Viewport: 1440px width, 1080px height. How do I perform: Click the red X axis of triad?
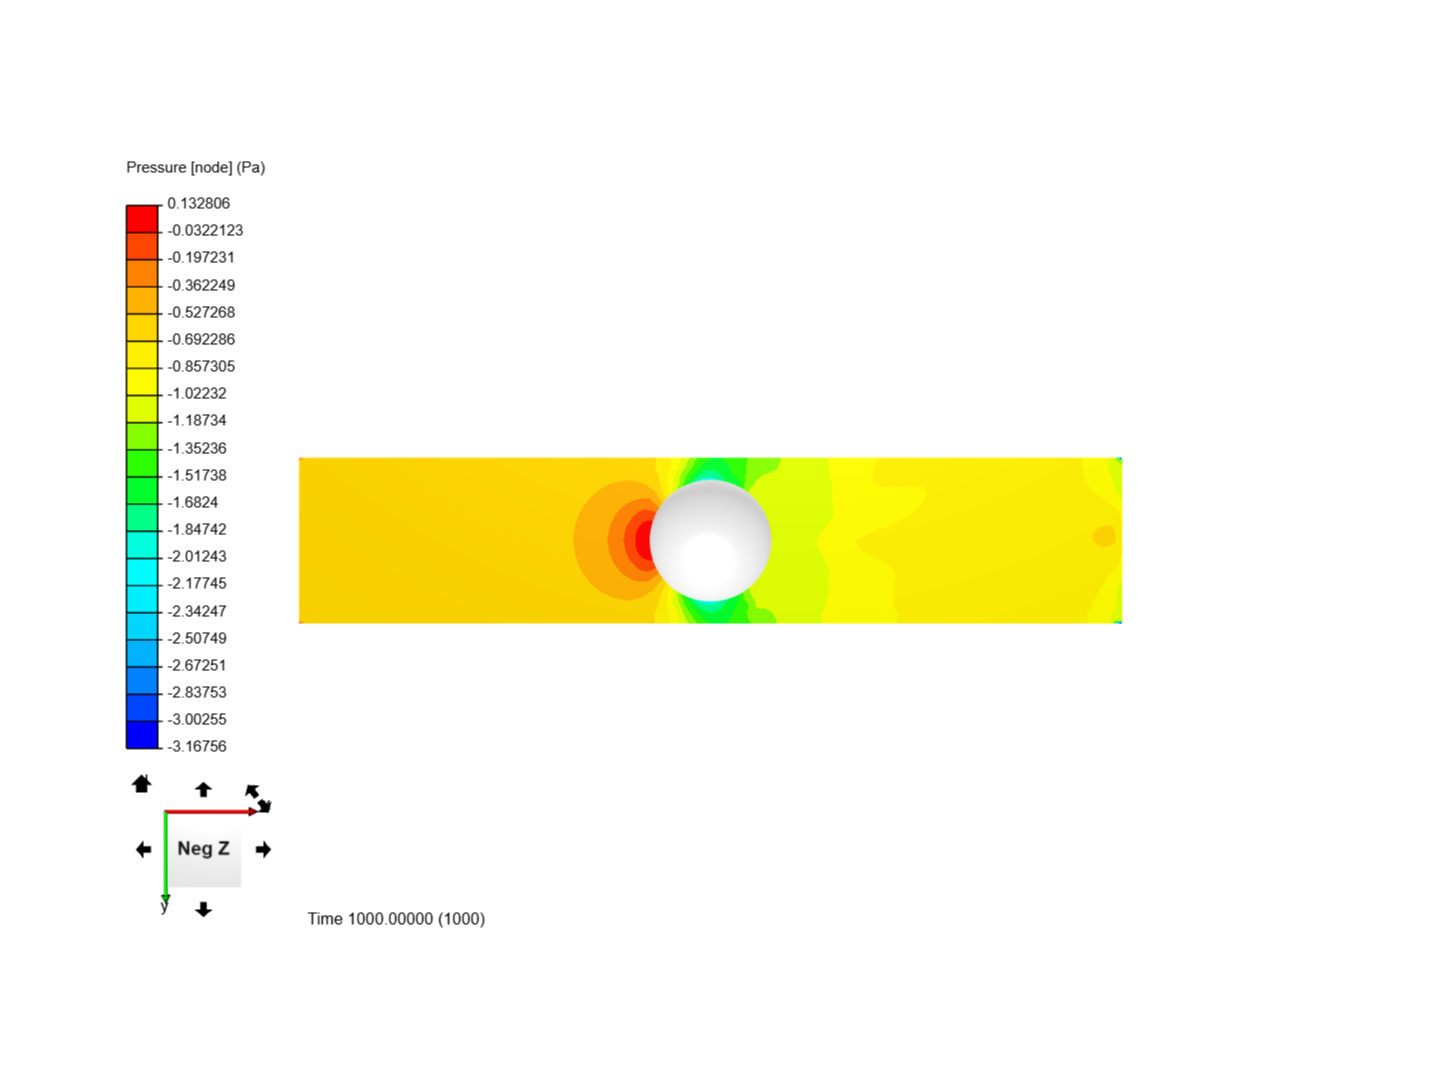click(211, 811)
